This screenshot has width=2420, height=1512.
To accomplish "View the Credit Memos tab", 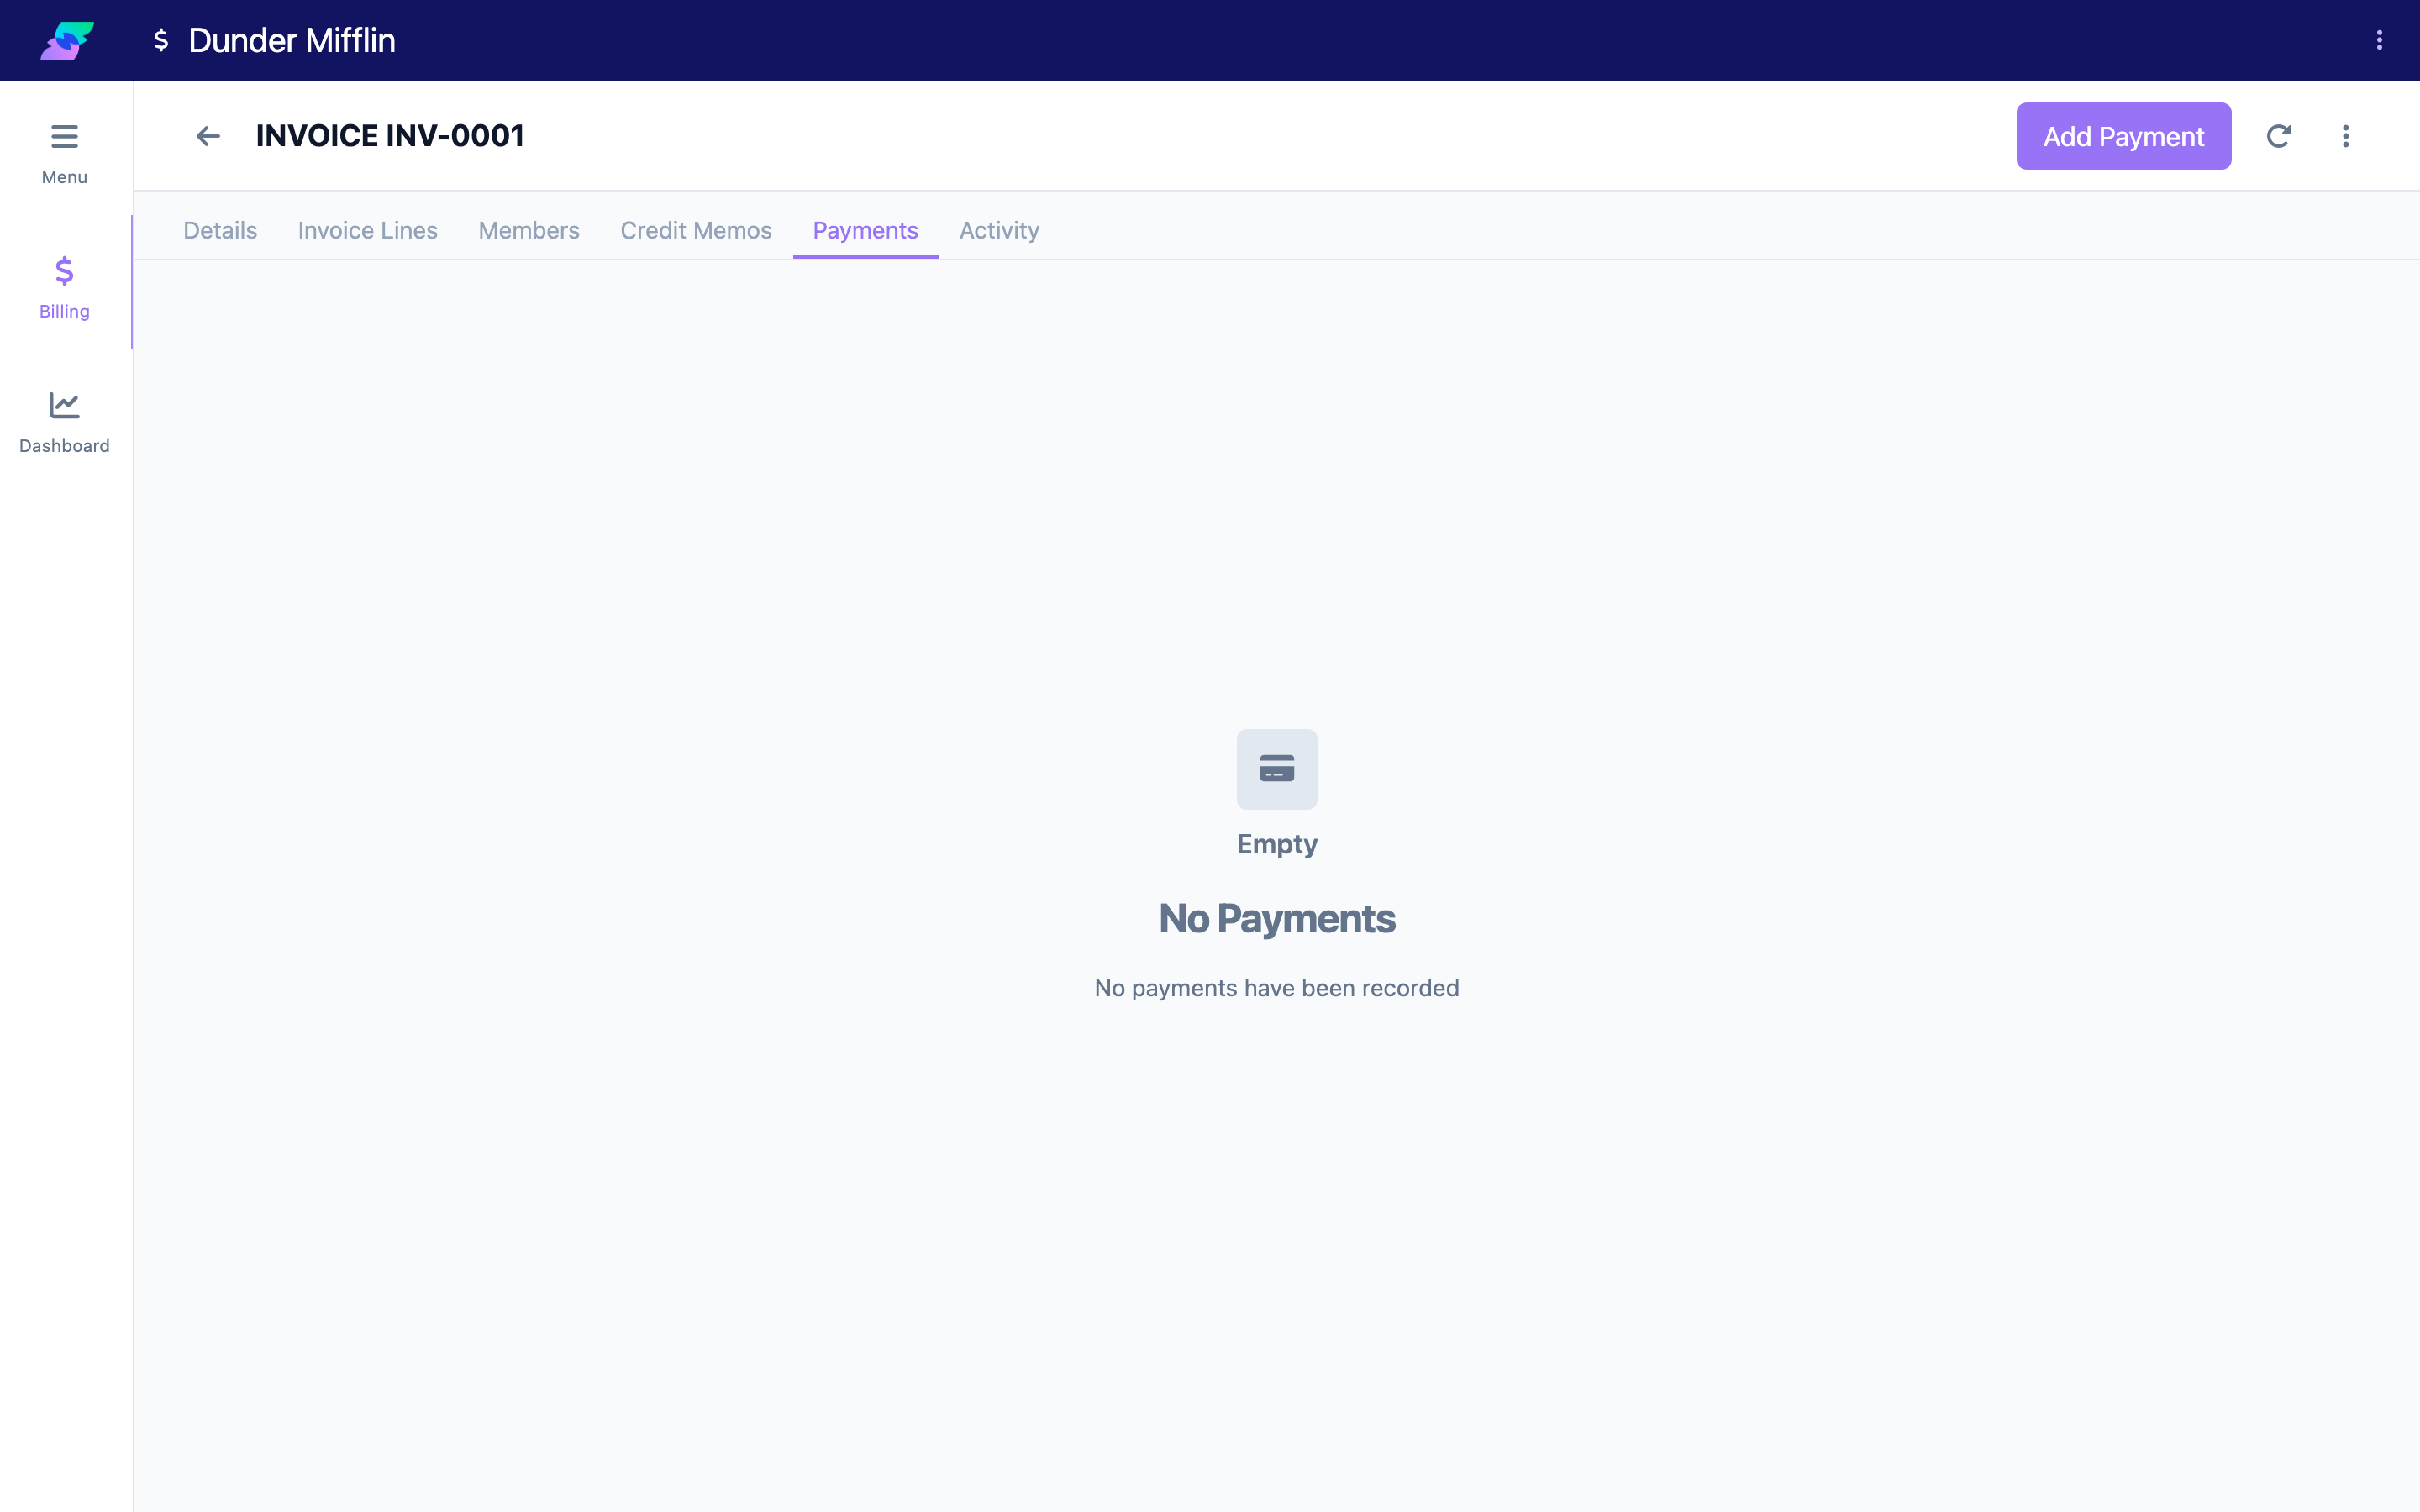I will click(x=696, y=230).
